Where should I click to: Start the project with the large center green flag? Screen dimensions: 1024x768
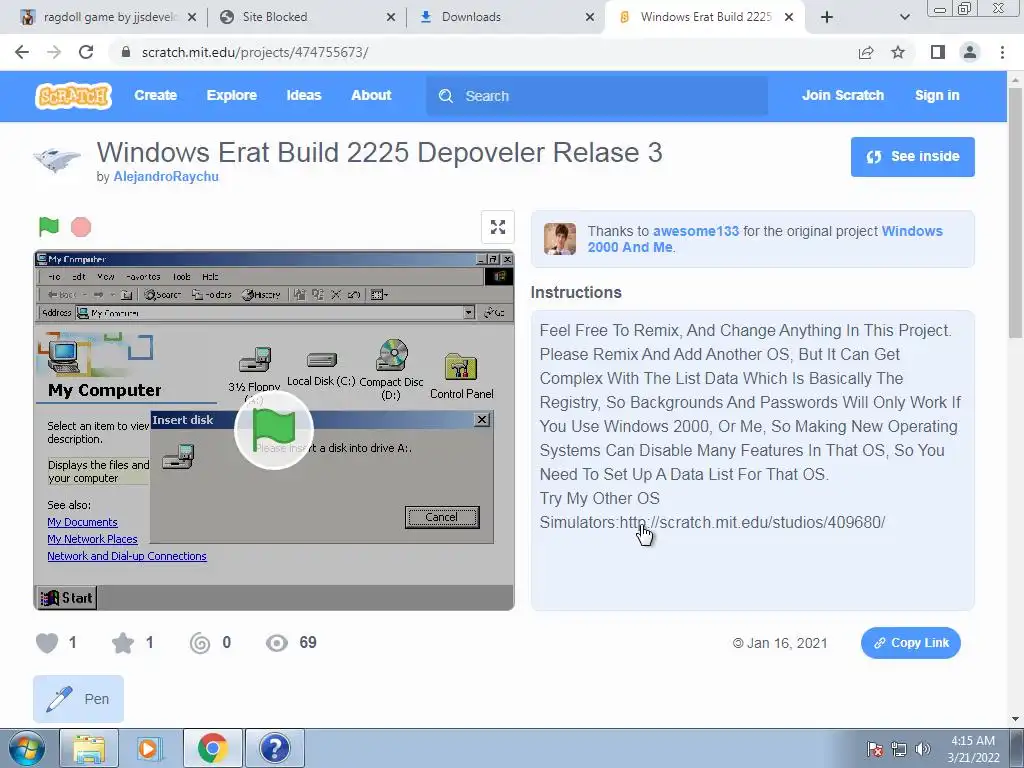point(274,429)
